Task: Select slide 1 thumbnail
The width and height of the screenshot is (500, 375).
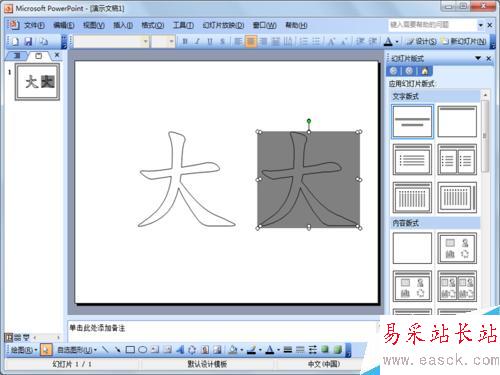Action: [x=38, y=82]
